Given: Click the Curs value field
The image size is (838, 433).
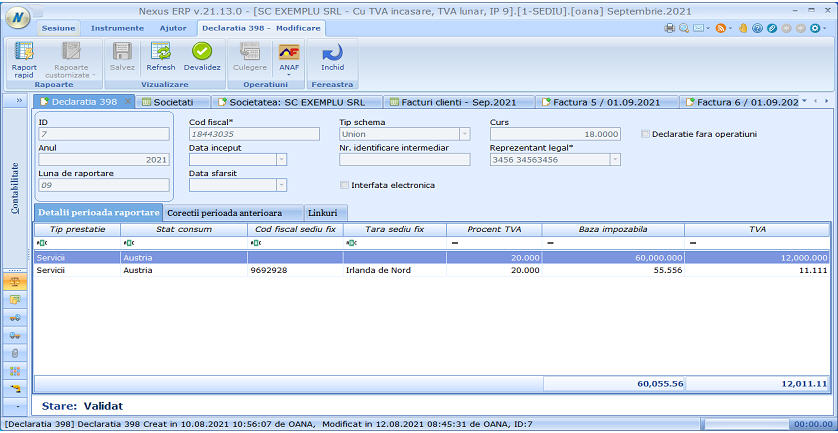Looking at the screenshot, I should click(x=555, y=134).
